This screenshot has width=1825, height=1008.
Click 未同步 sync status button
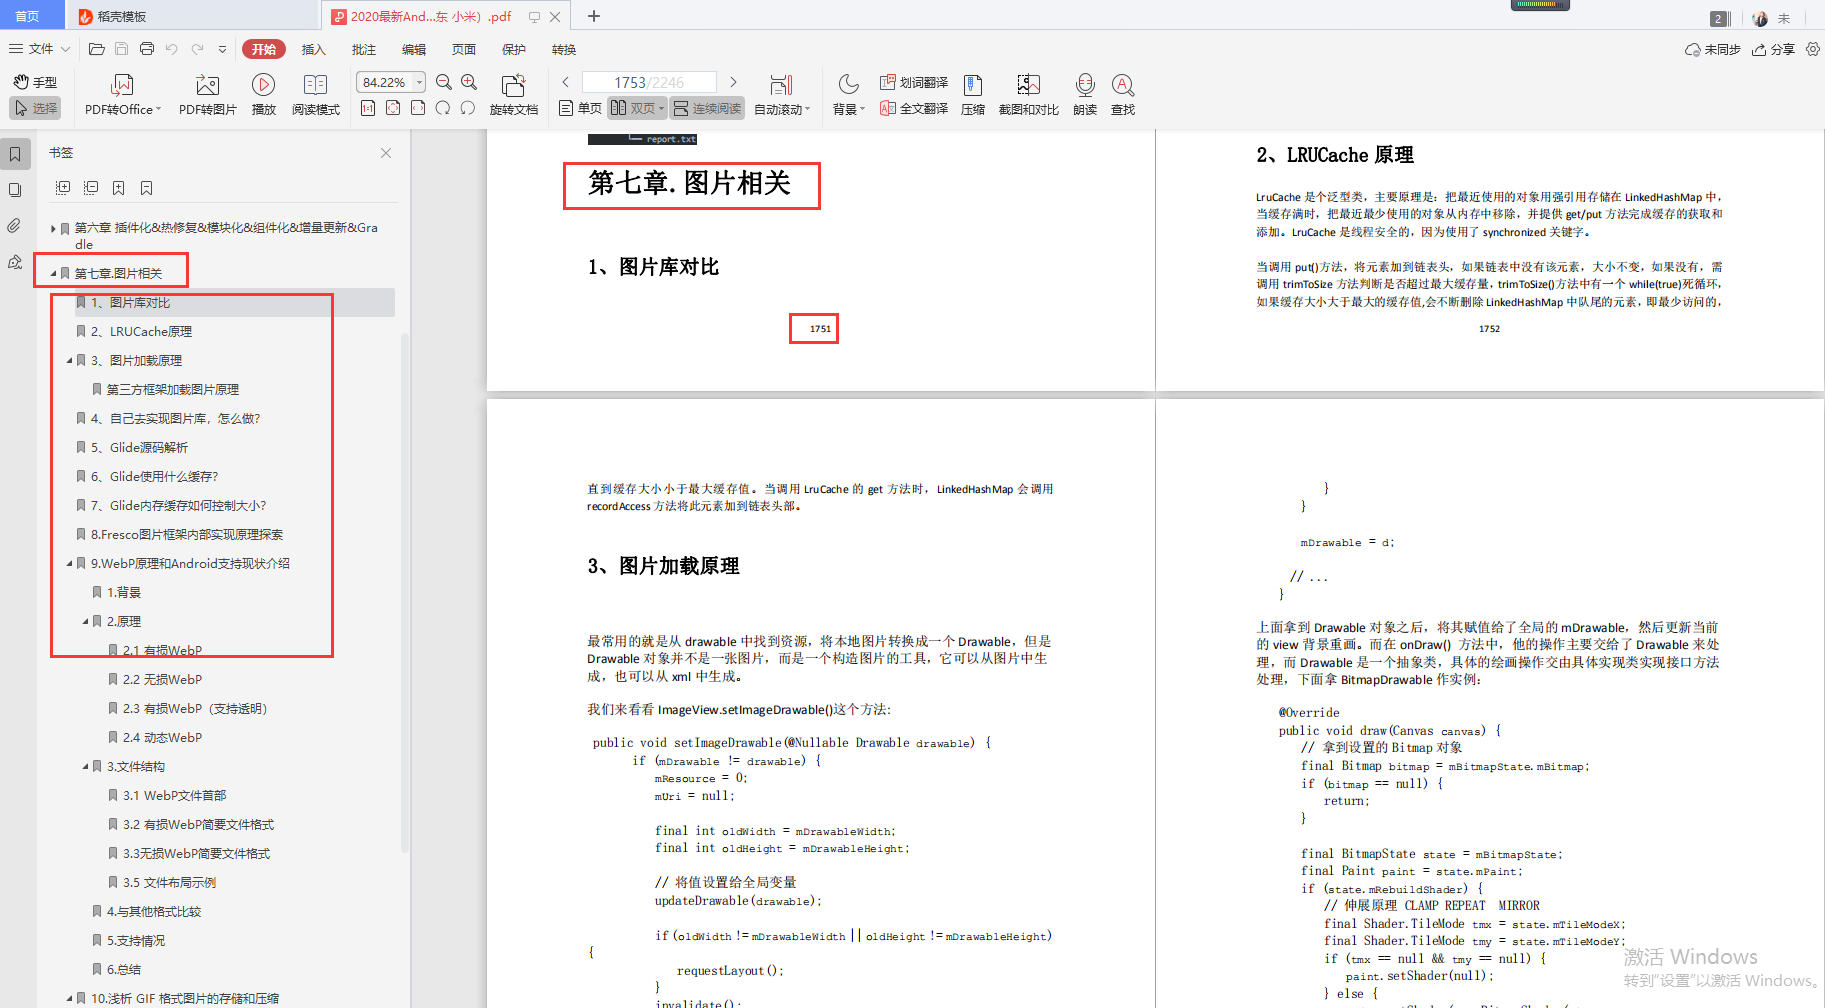1713,49
